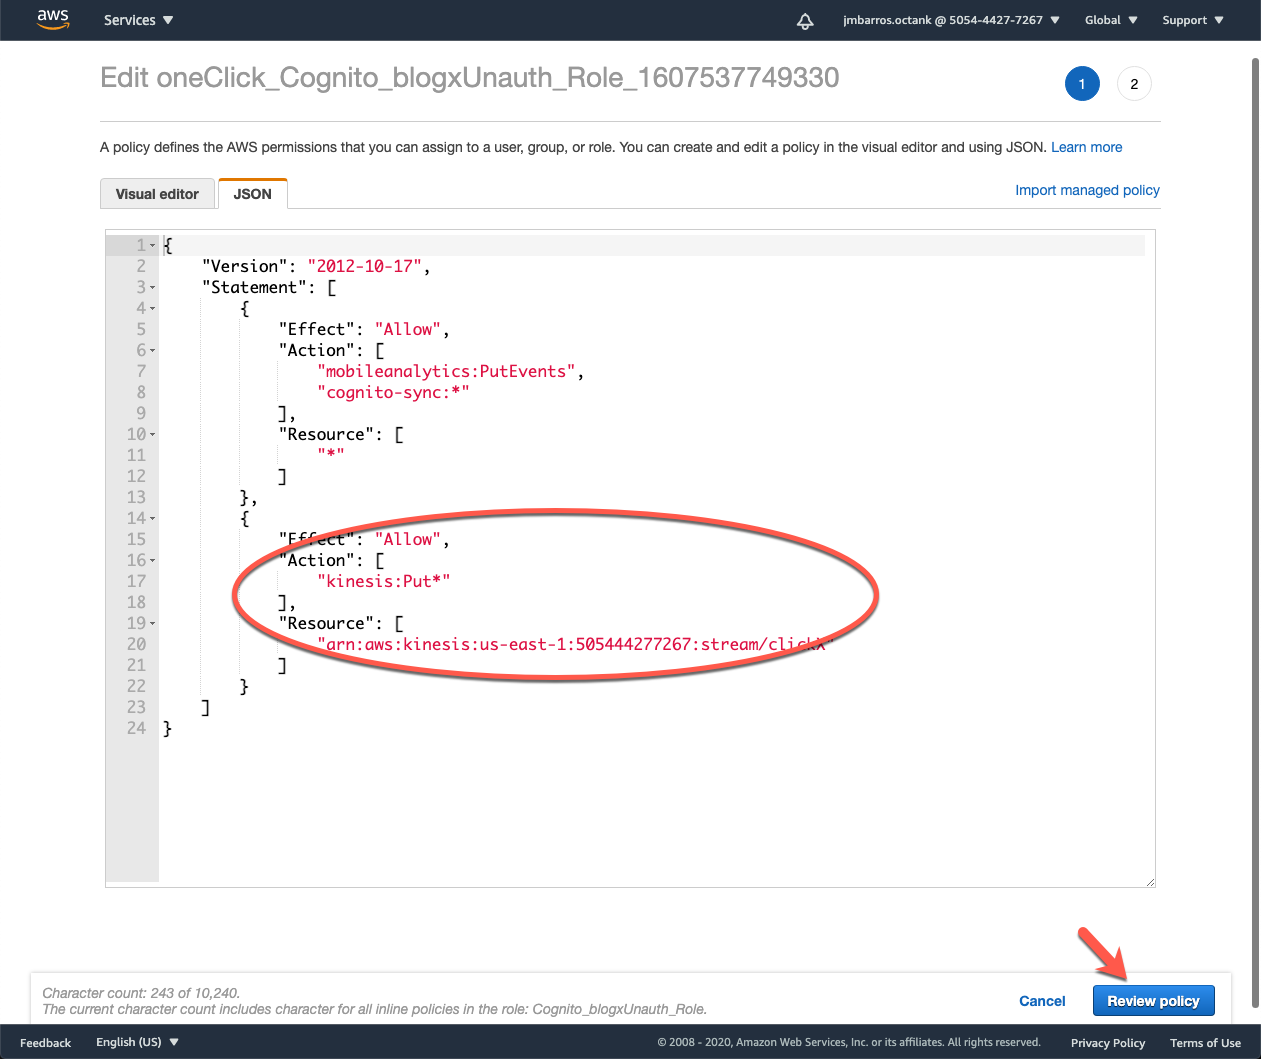Click the "cognito-sync:*" action text

point(393,392)
